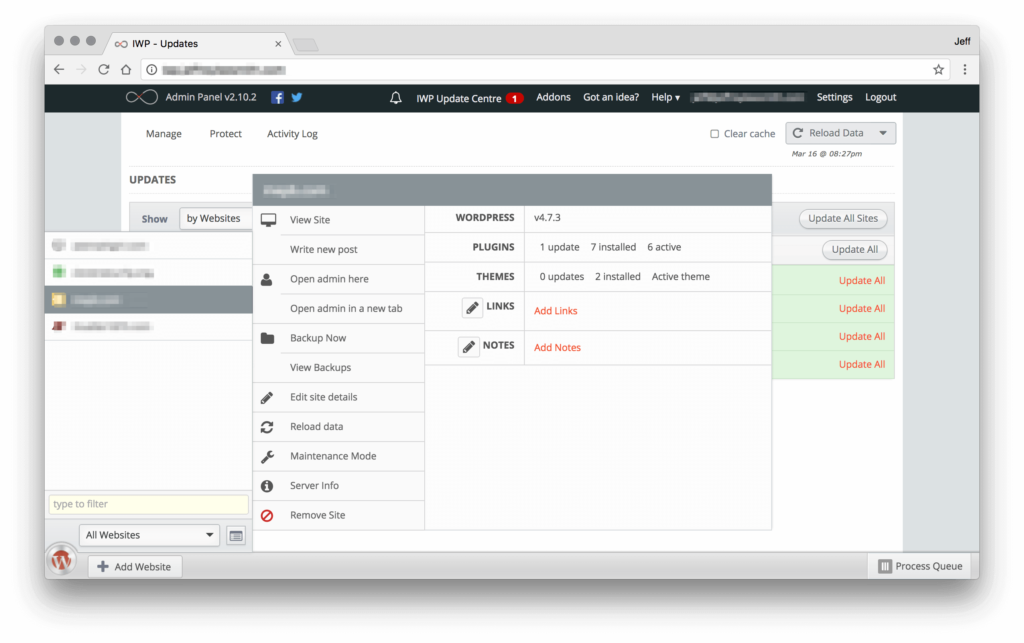Expand the Reload Data dropdown arrow
The height and width of the screenshot is (643, 1024).
point(883,133)
